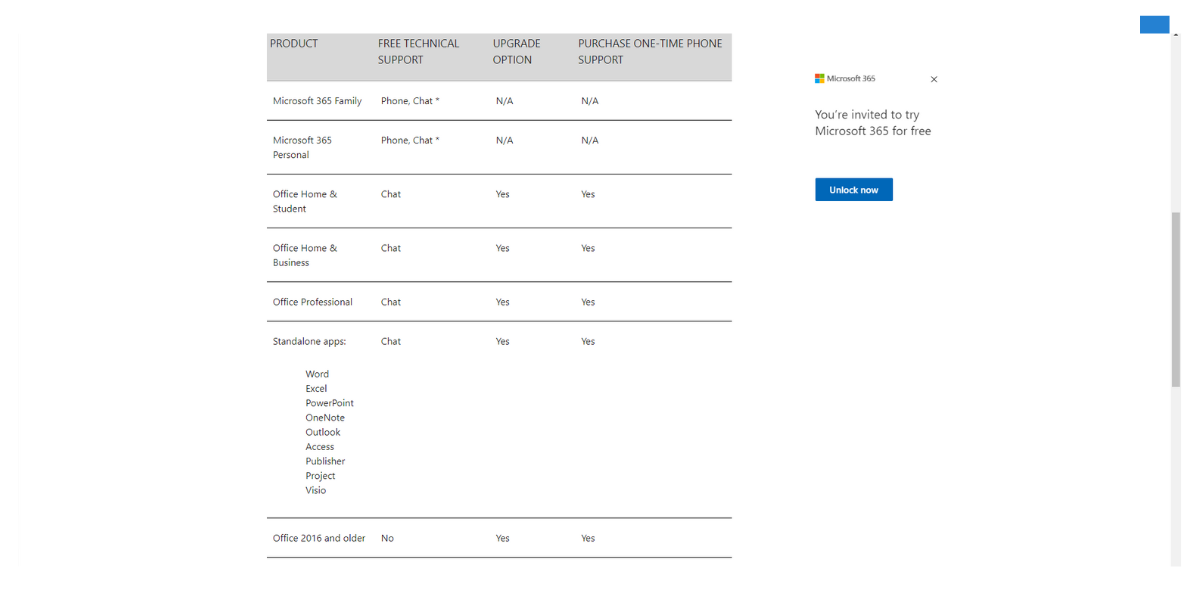Screen dimensions: 1200x600
Task: Select the Office 2016 and older product cell
Action: (319, 538)
